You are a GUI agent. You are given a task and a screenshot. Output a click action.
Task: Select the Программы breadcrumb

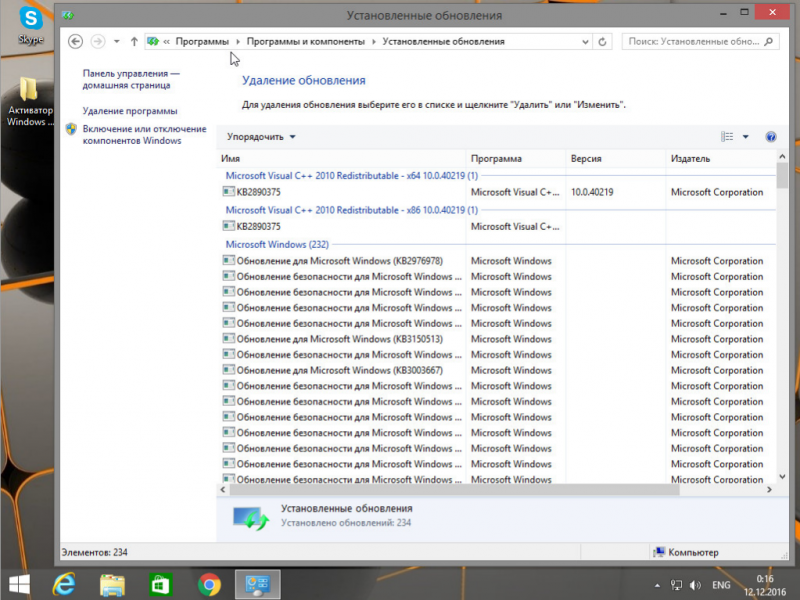[202, 41]
